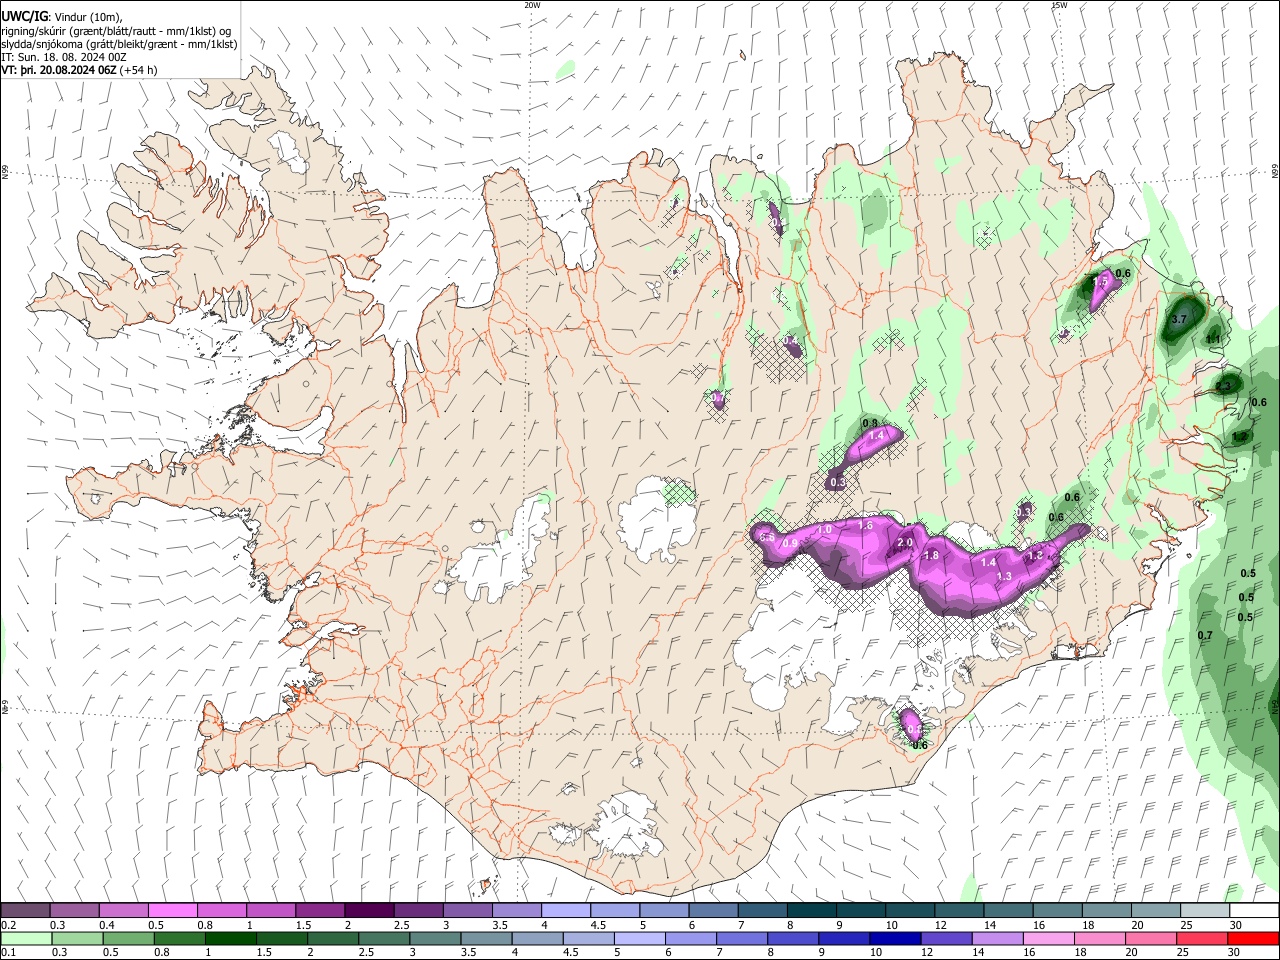Click the 2.0 snowfall value in the purple band

coord(905,542)
